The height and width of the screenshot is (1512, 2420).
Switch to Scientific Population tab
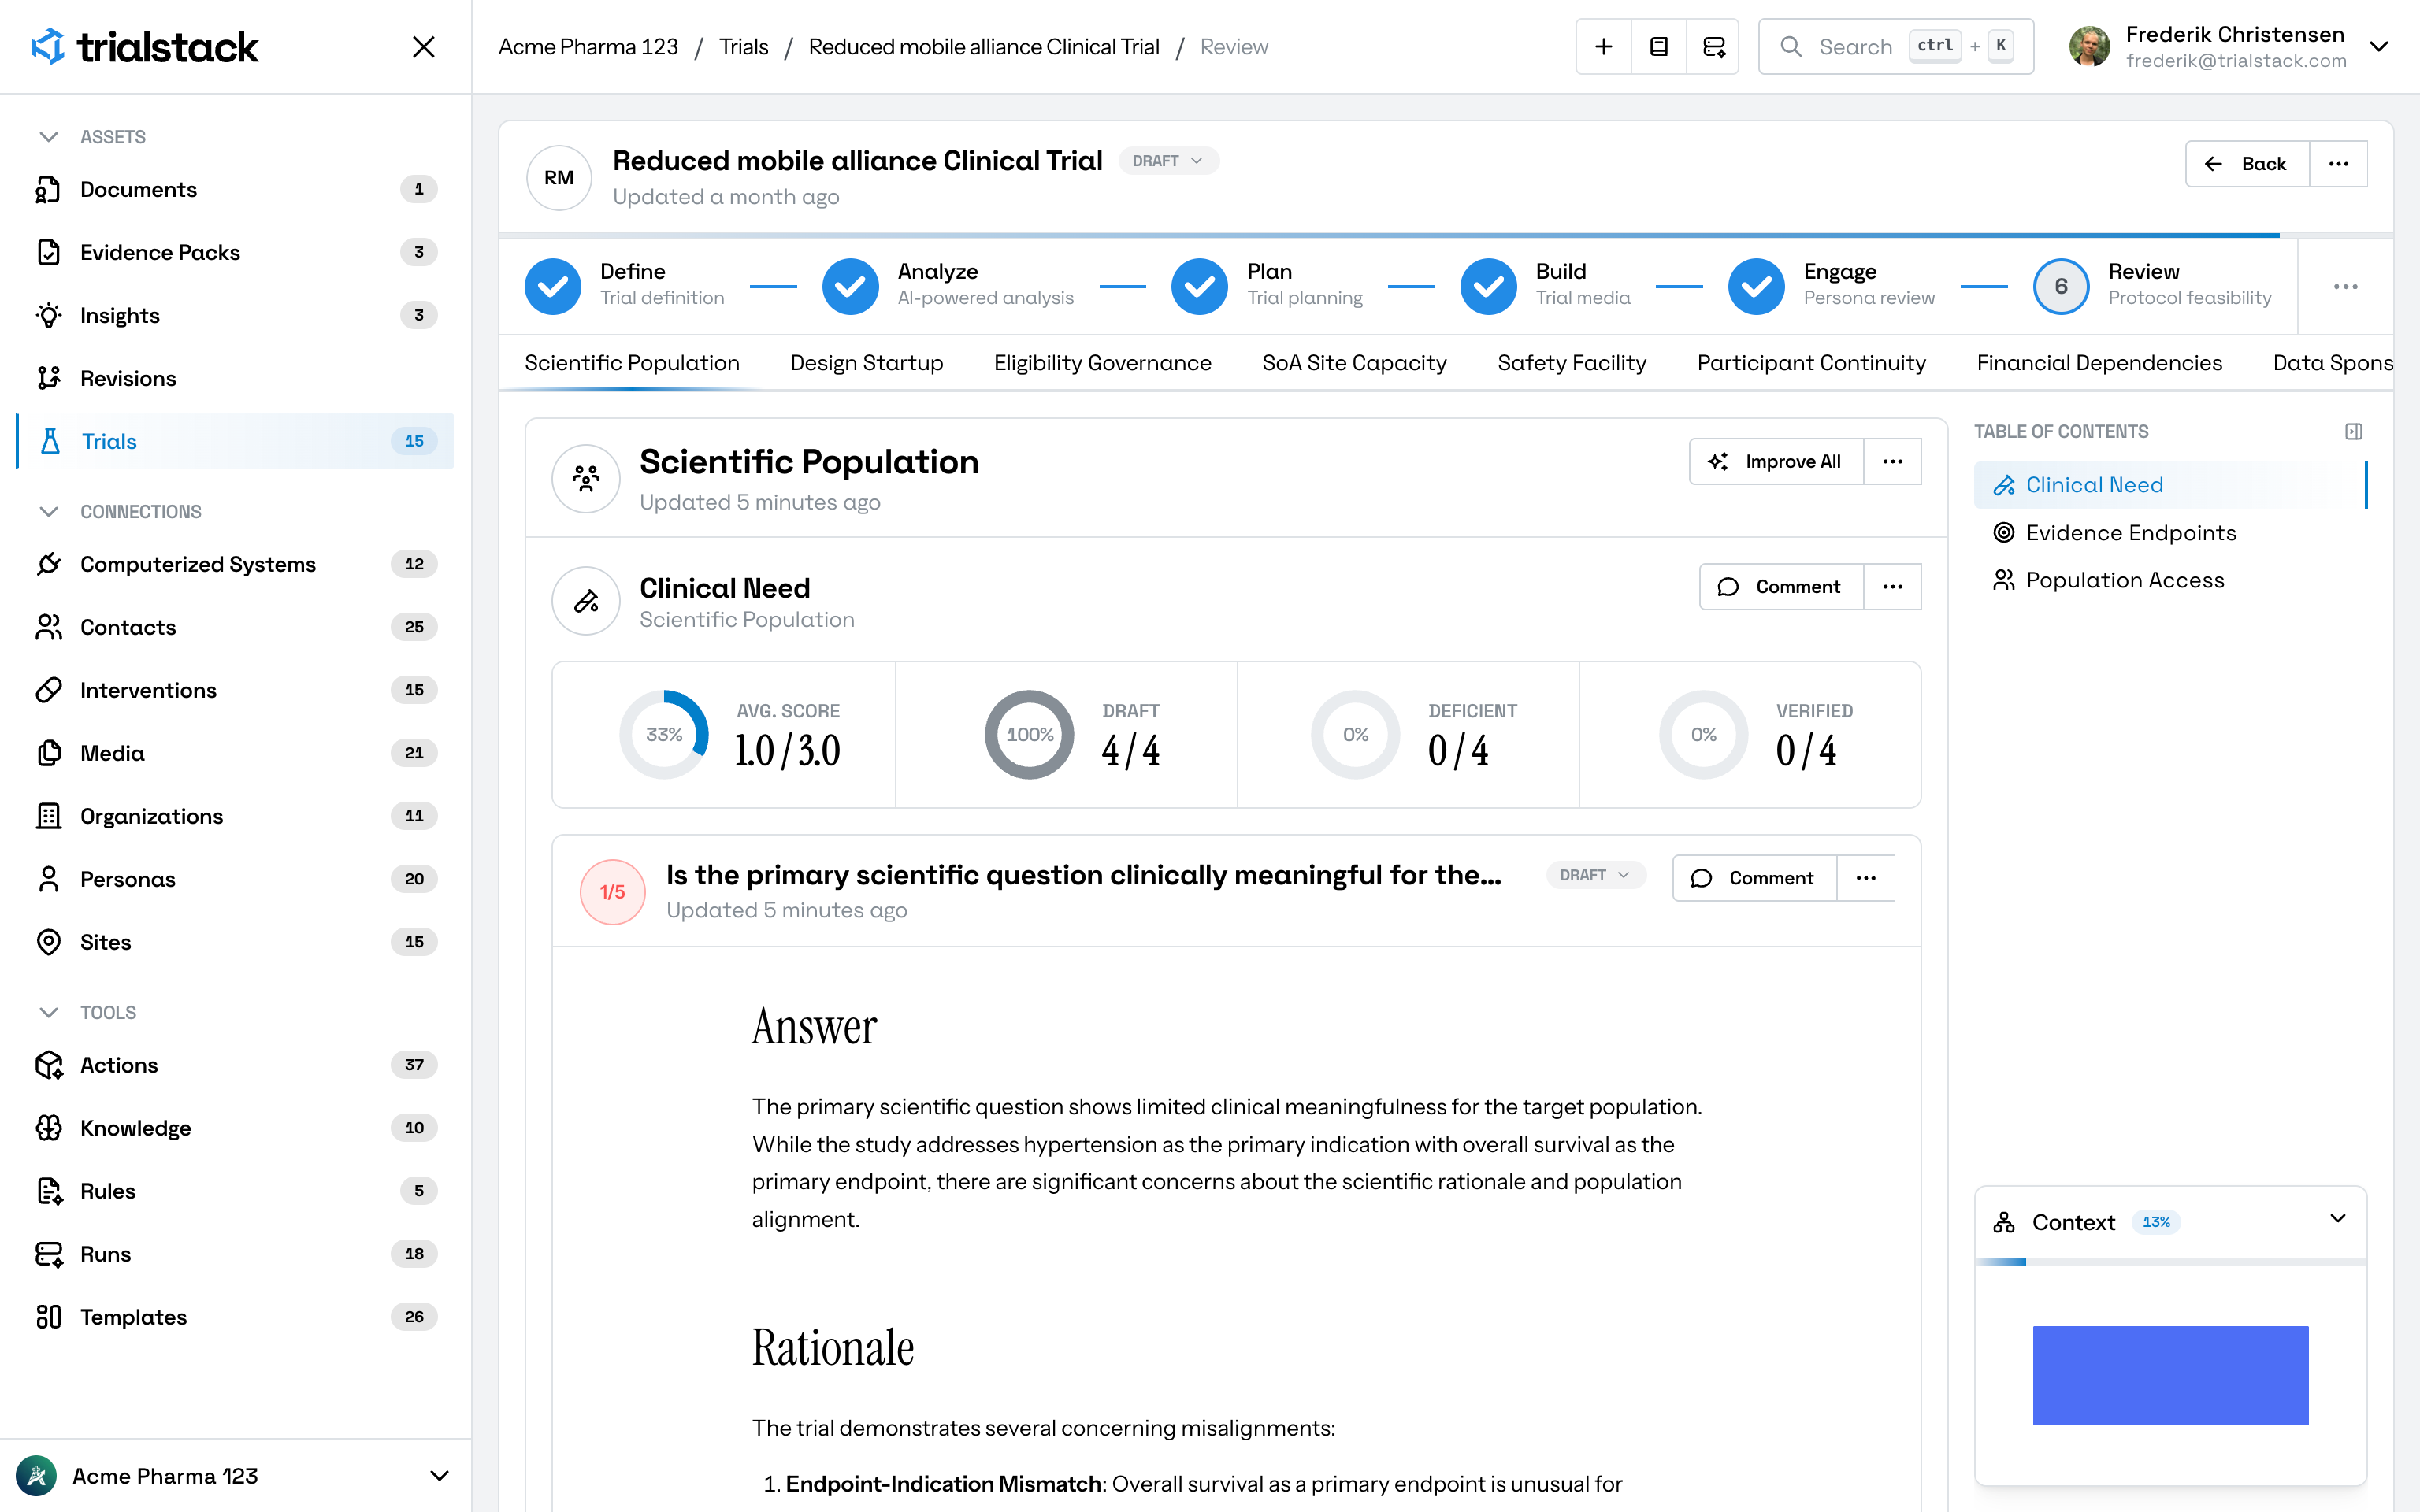pyautogui.click(x=632, y=363)
